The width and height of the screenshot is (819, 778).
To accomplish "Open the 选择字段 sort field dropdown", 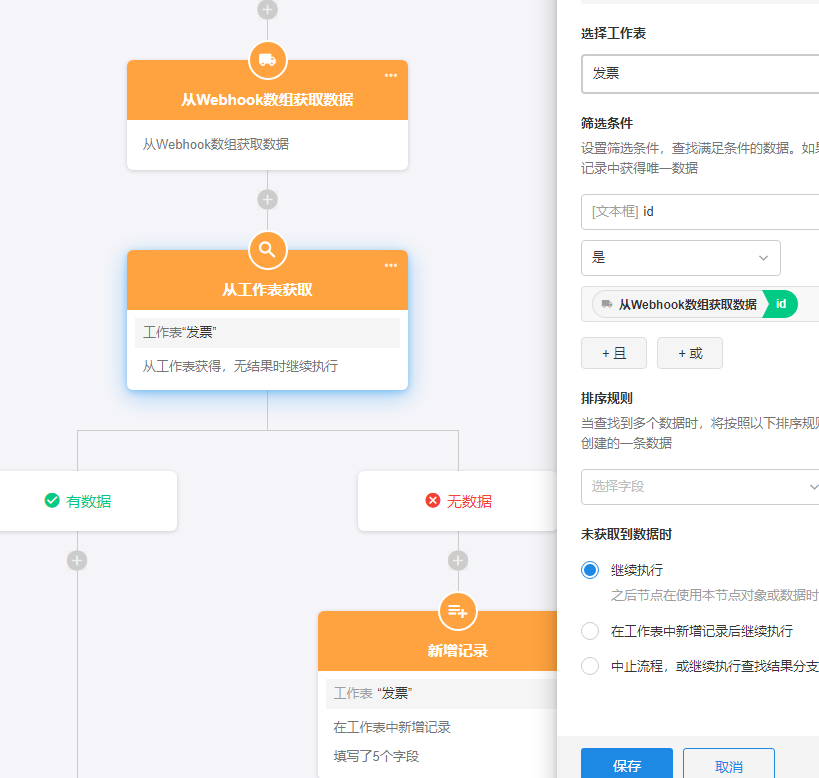I will pos(700,487).
